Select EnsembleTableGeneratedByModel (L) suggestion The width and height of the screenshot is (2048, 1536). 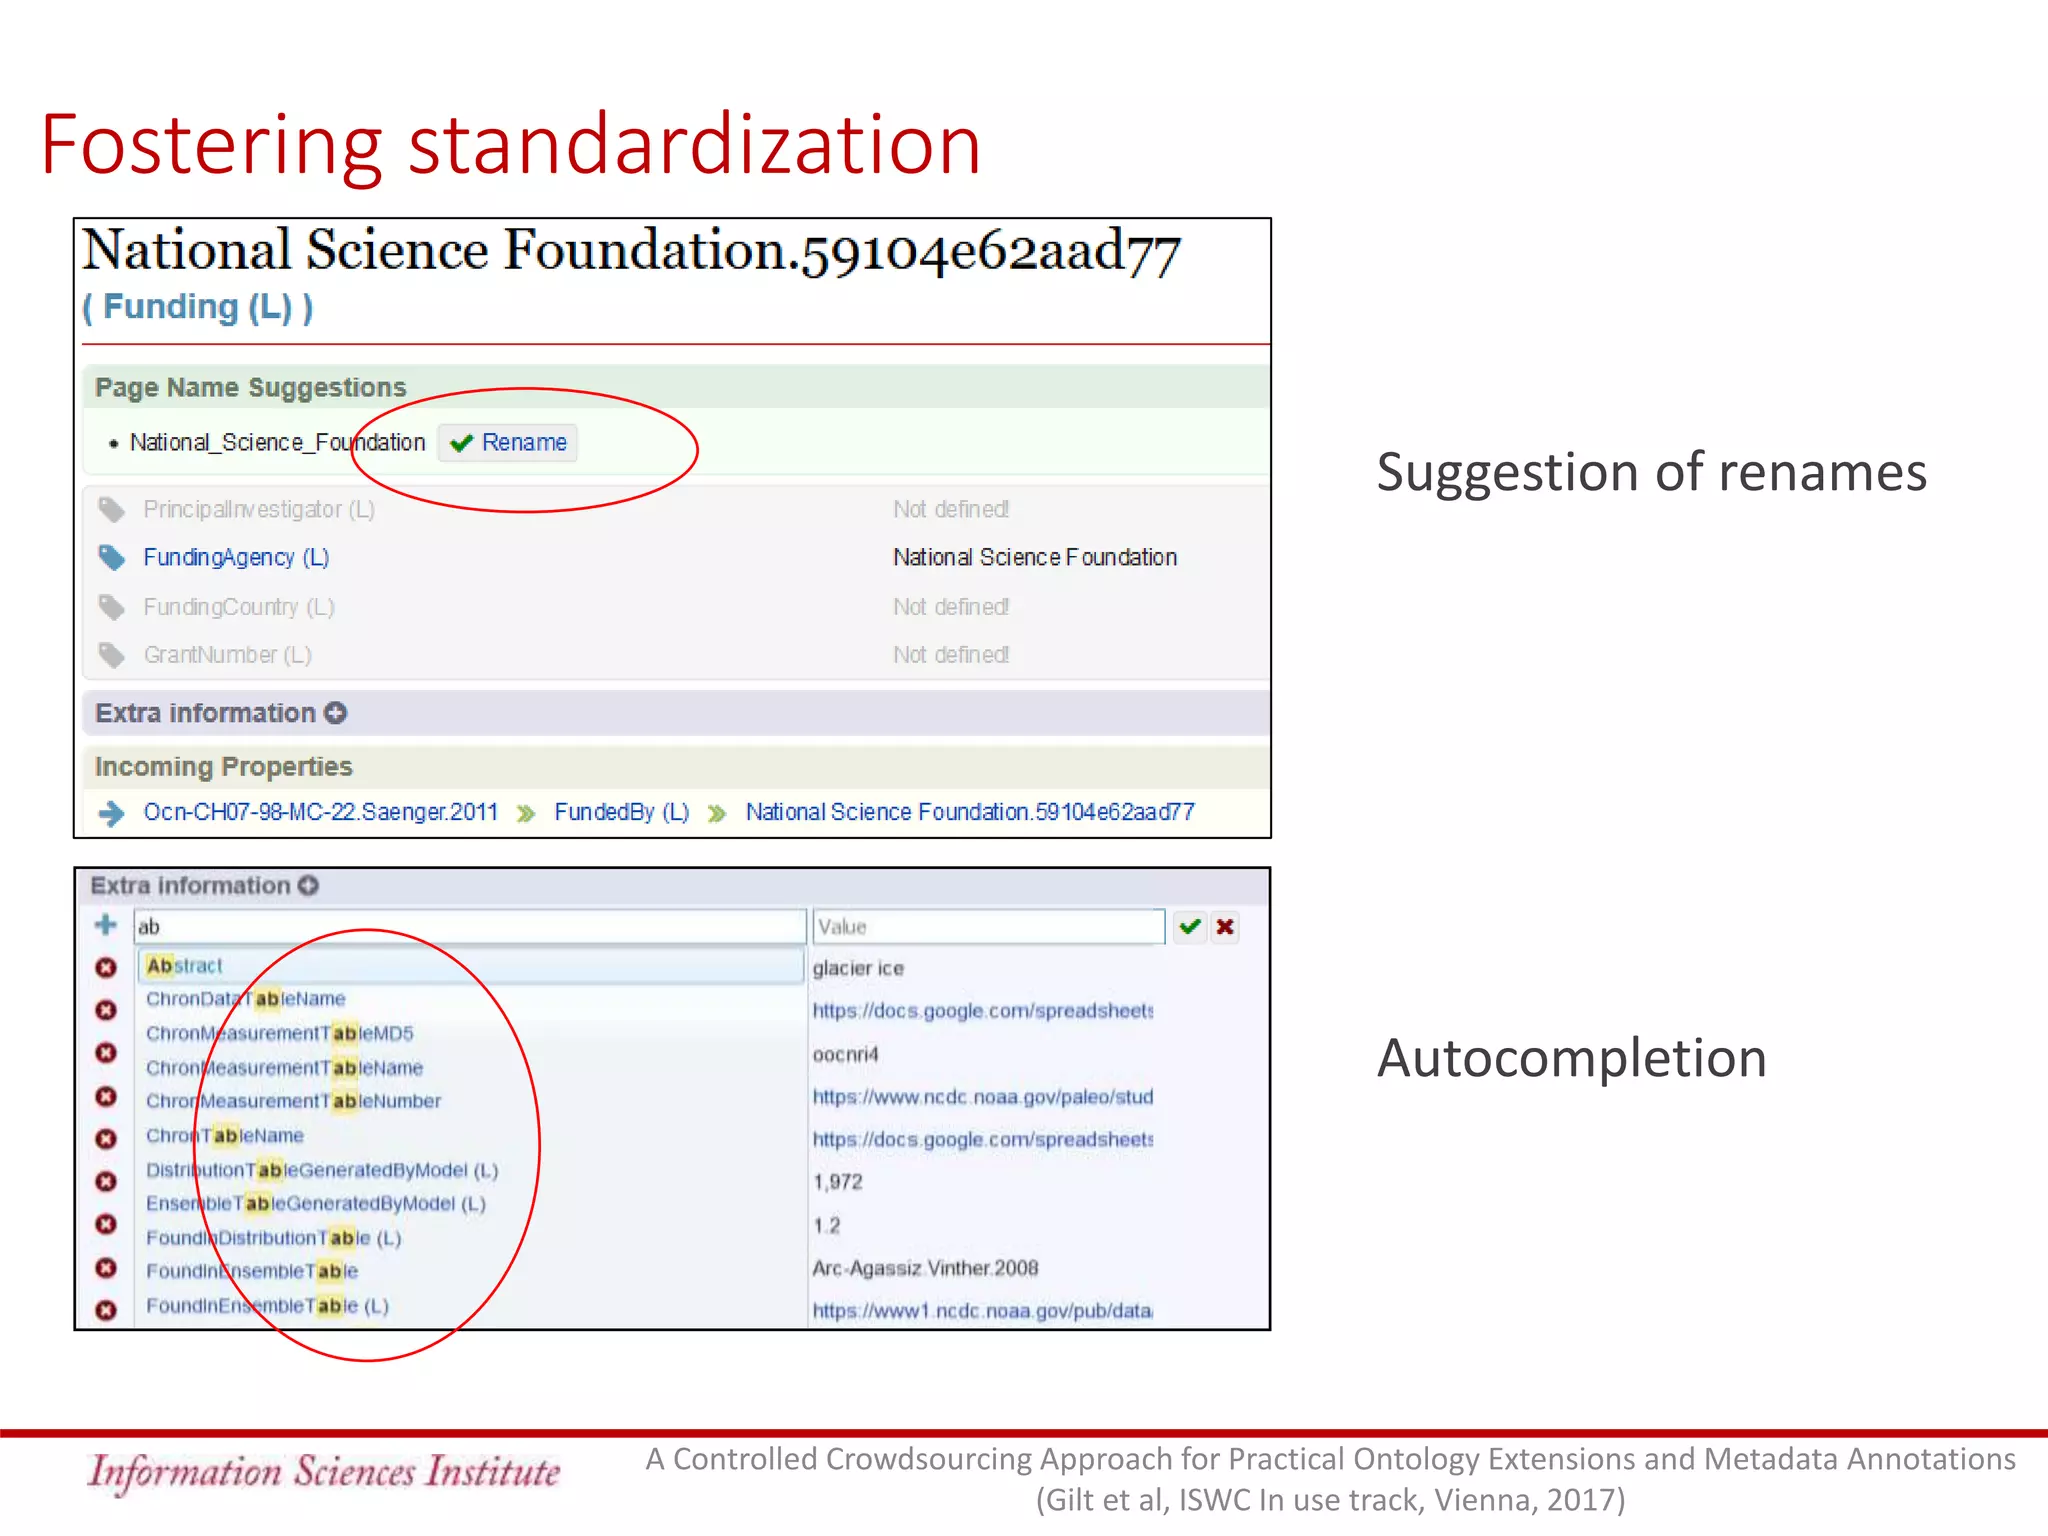coord(316,1204)
